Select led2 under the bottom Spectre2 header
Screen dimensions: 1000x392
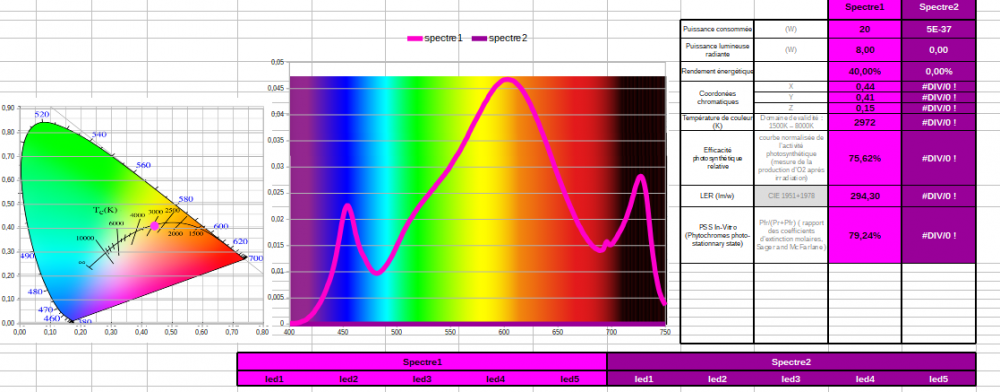(x=717, y=379)
